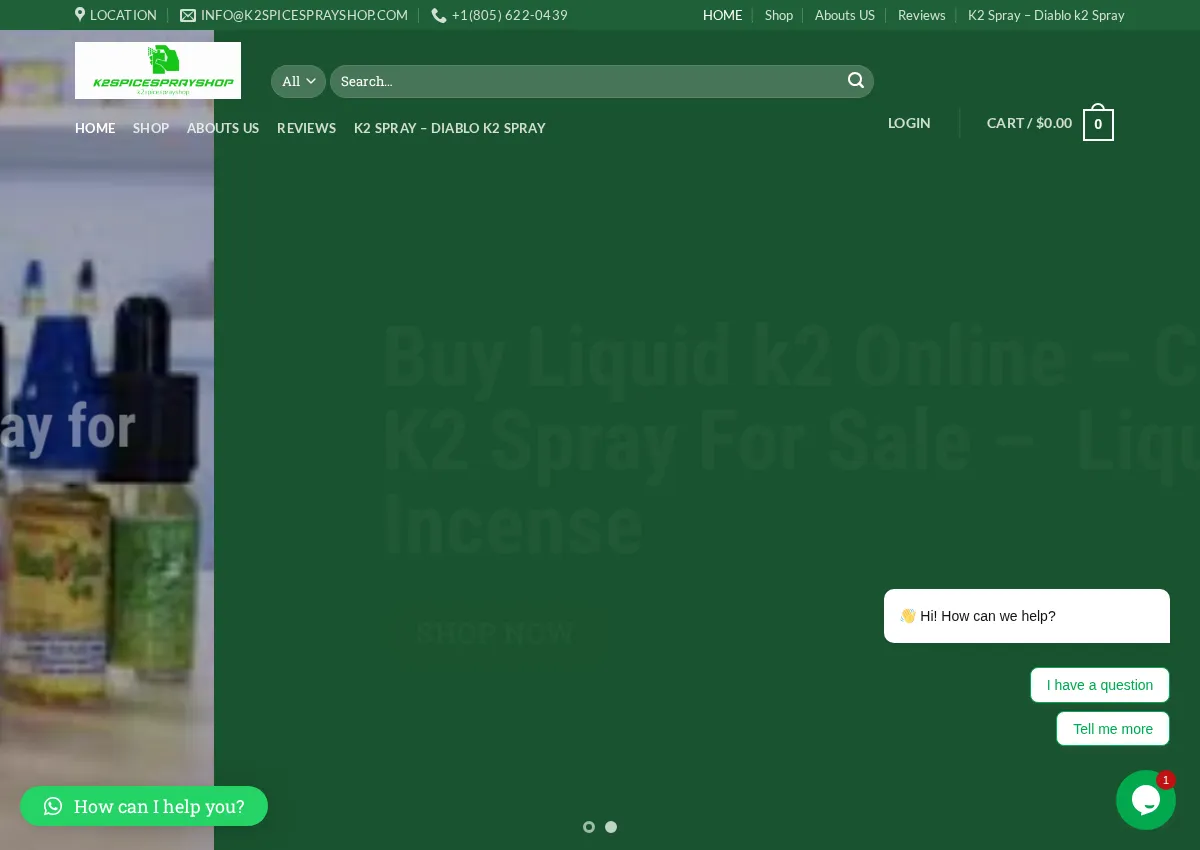Select the second slider dot

pyautogui.click(x=611, y=827)
